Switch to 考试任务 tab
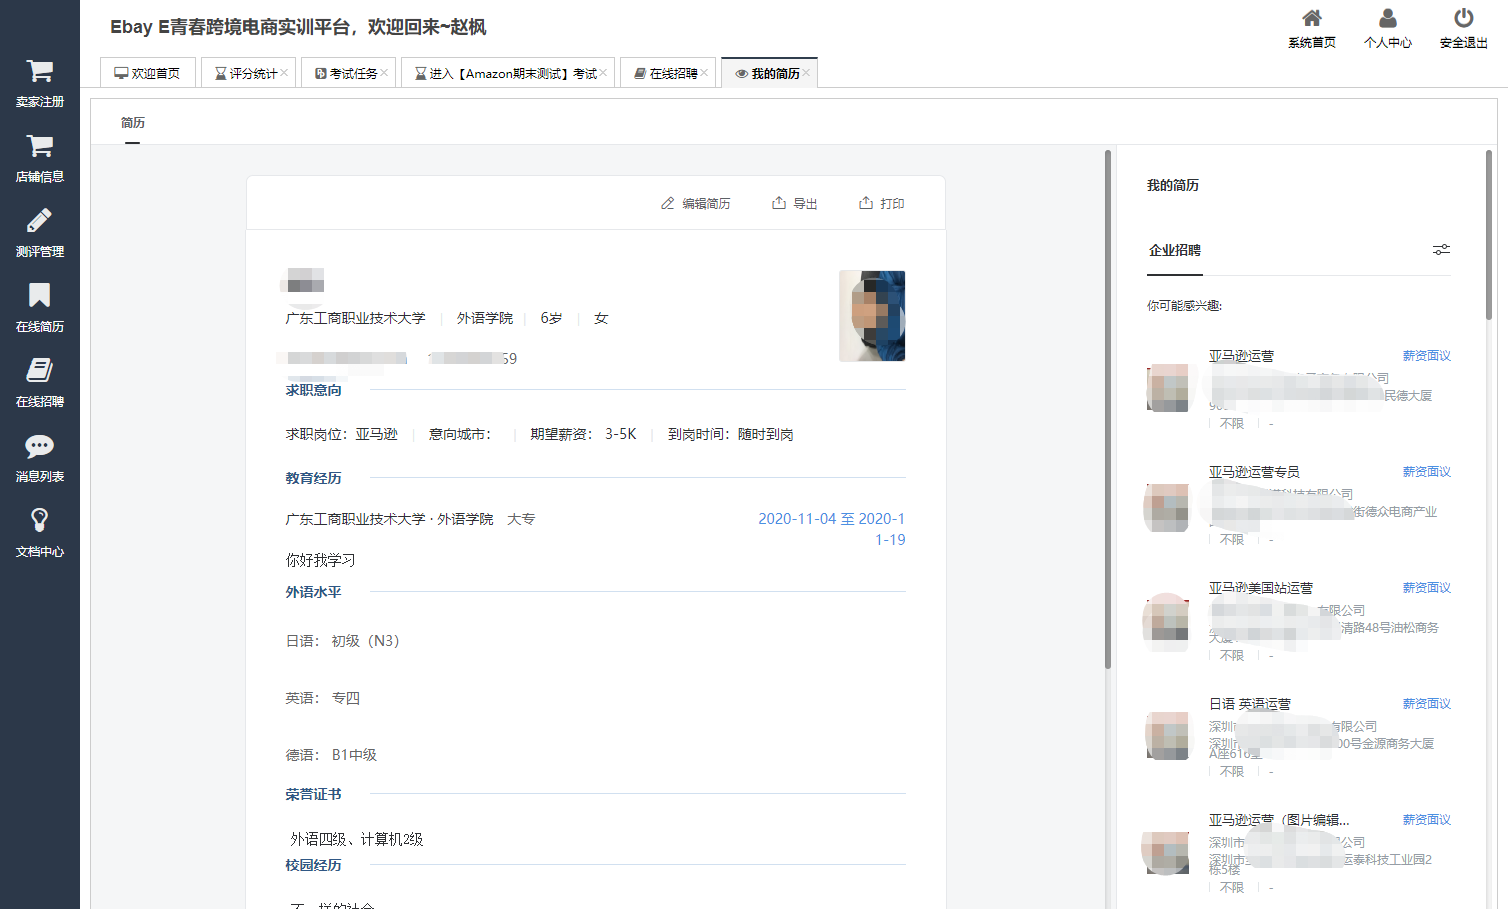 click(347, 73)
